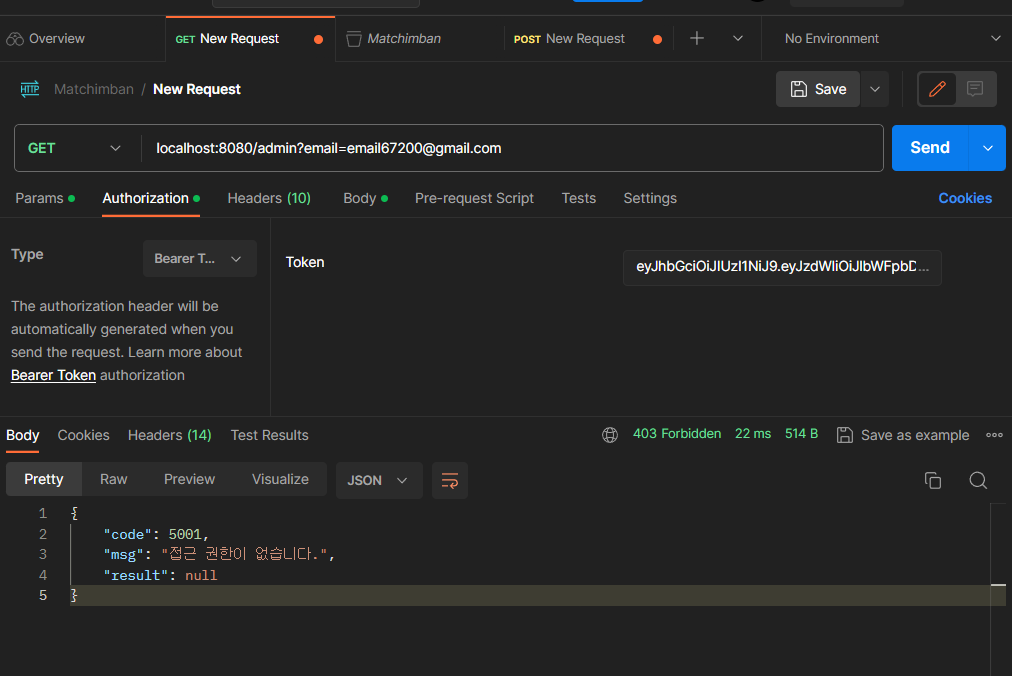This screenshot has height=676, width=1012.
Task: Open the Tests tab
Action: pyautogui.click(x=578, y=198)
